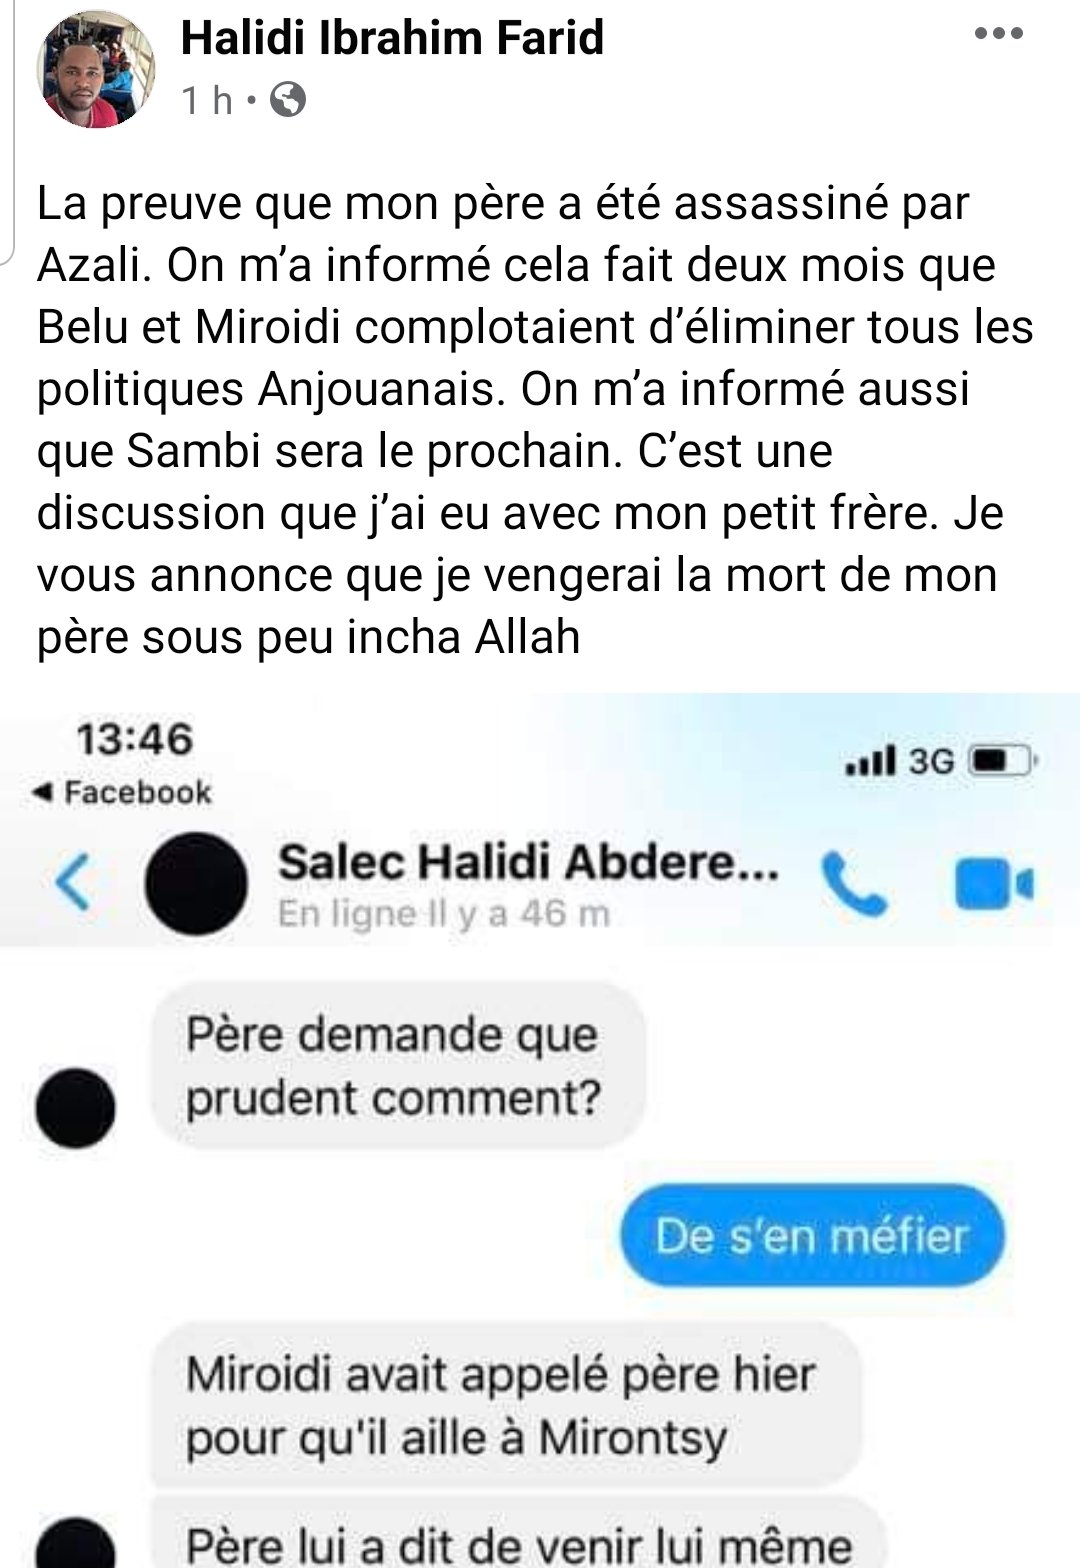
Task: Tap the battery status icon
Action: click(x=1004, y=762)
